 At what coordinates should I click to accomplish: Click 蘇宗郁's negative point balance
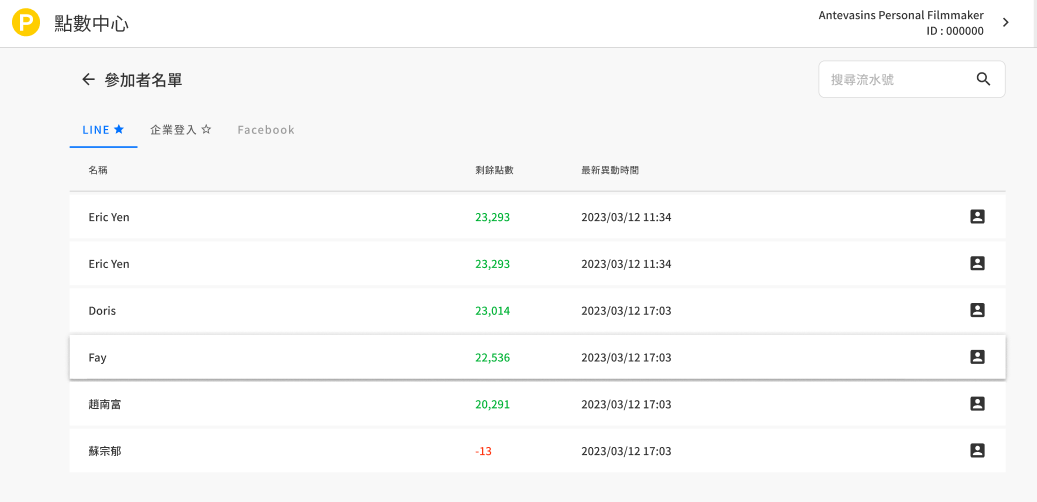tap(483, 452)
